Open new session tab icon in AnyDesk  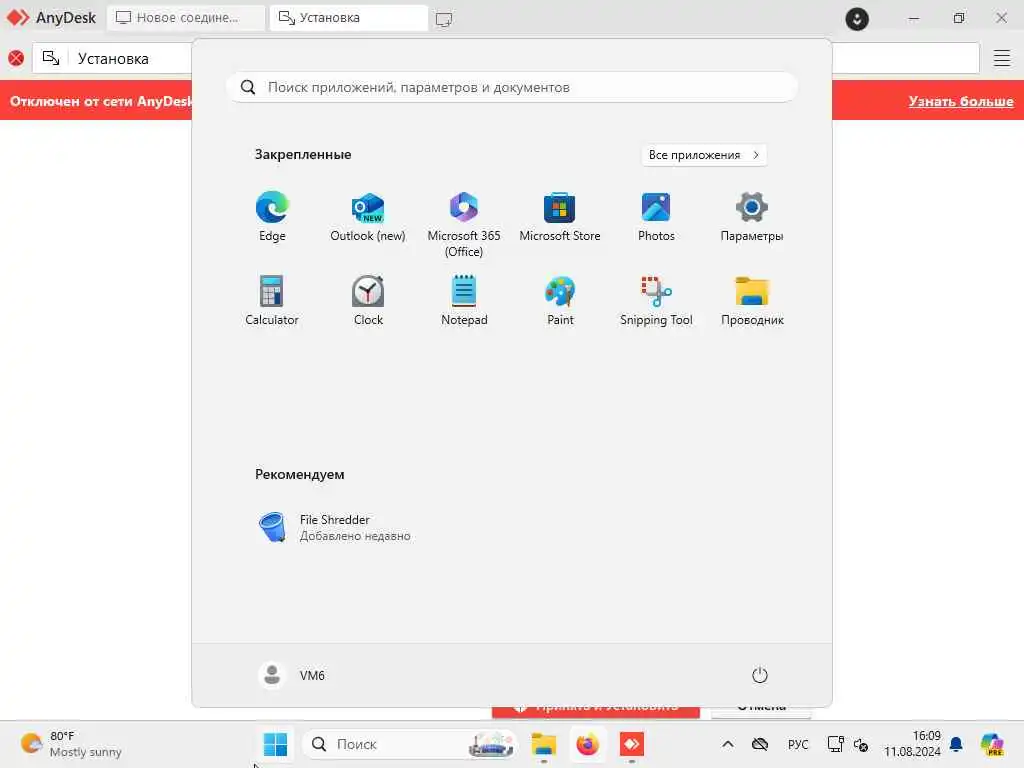[x=444, y=19]
